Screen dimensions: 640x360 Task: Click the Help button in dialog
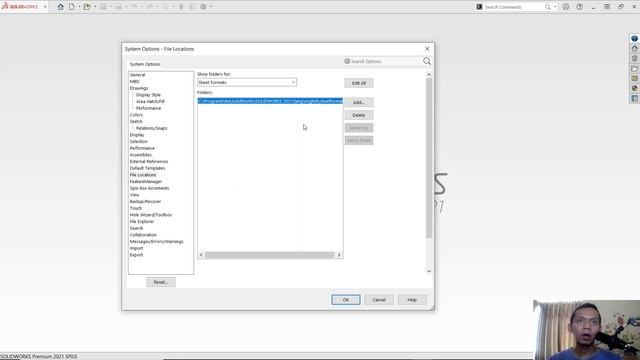click(412, 300)
